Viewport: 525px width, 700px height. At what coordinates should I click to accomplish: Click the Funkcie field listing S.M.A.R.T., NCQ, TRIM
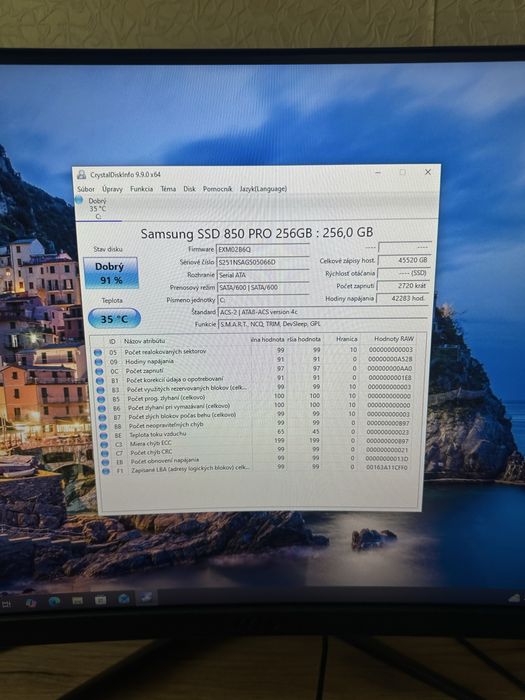[323, 324]
